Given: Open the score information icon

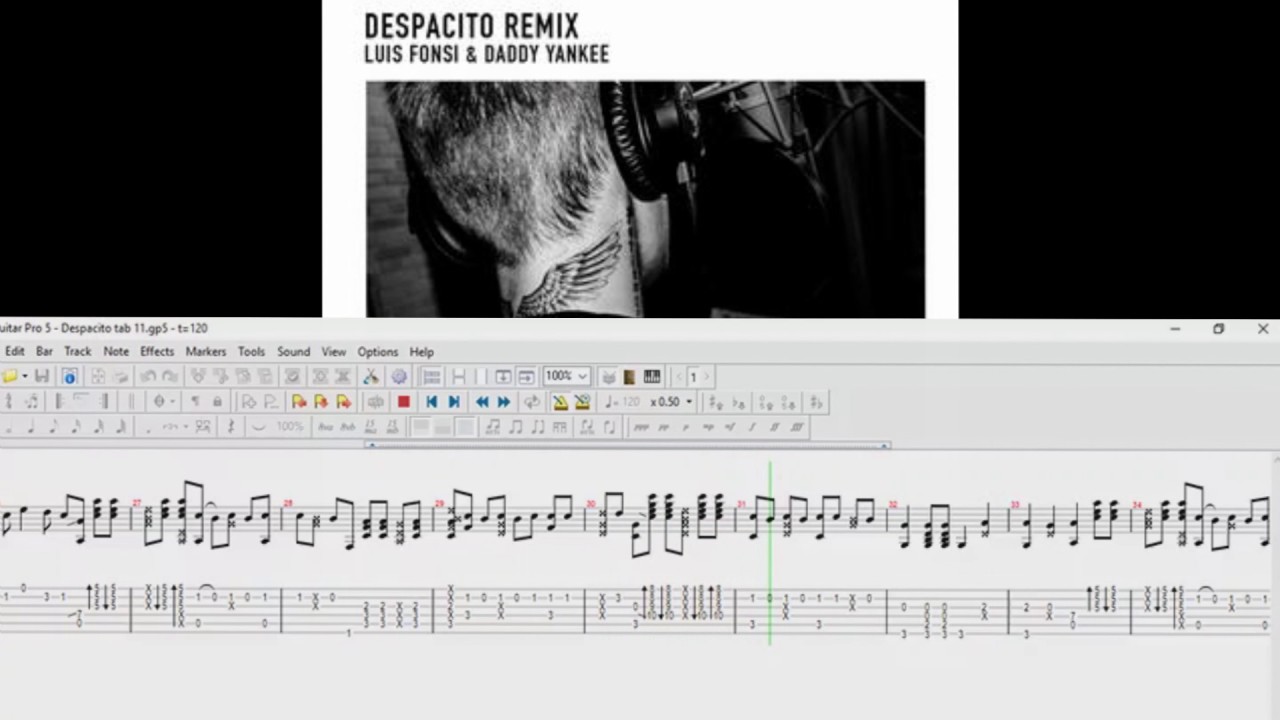Looking at the screenshot, I should [x=70, y=376].
